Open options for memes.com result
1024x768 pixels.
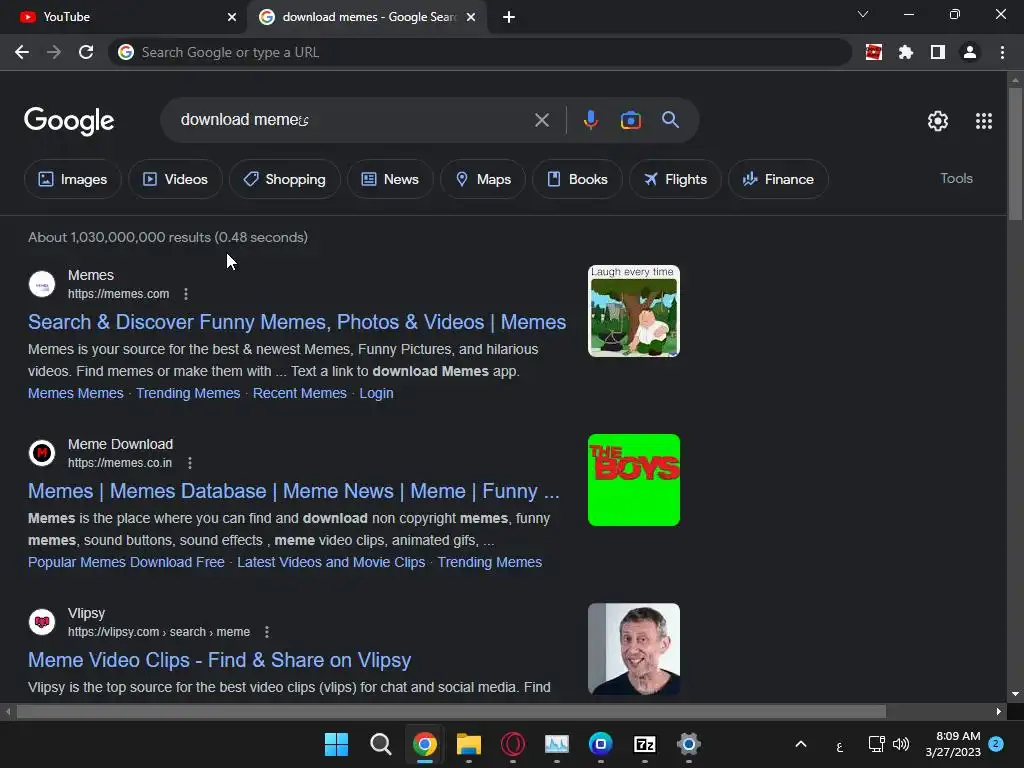point(186,294)
